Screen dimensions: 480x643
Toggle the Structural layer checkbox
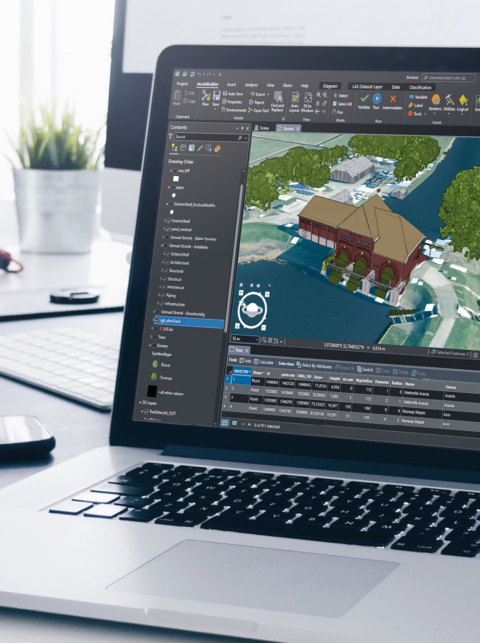(x=166, y=271)
